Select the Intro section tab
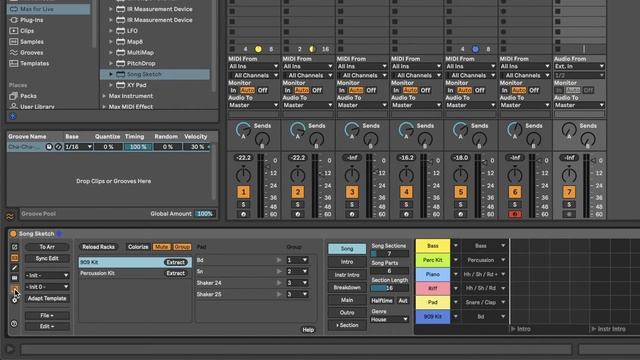 pos(347,262)
